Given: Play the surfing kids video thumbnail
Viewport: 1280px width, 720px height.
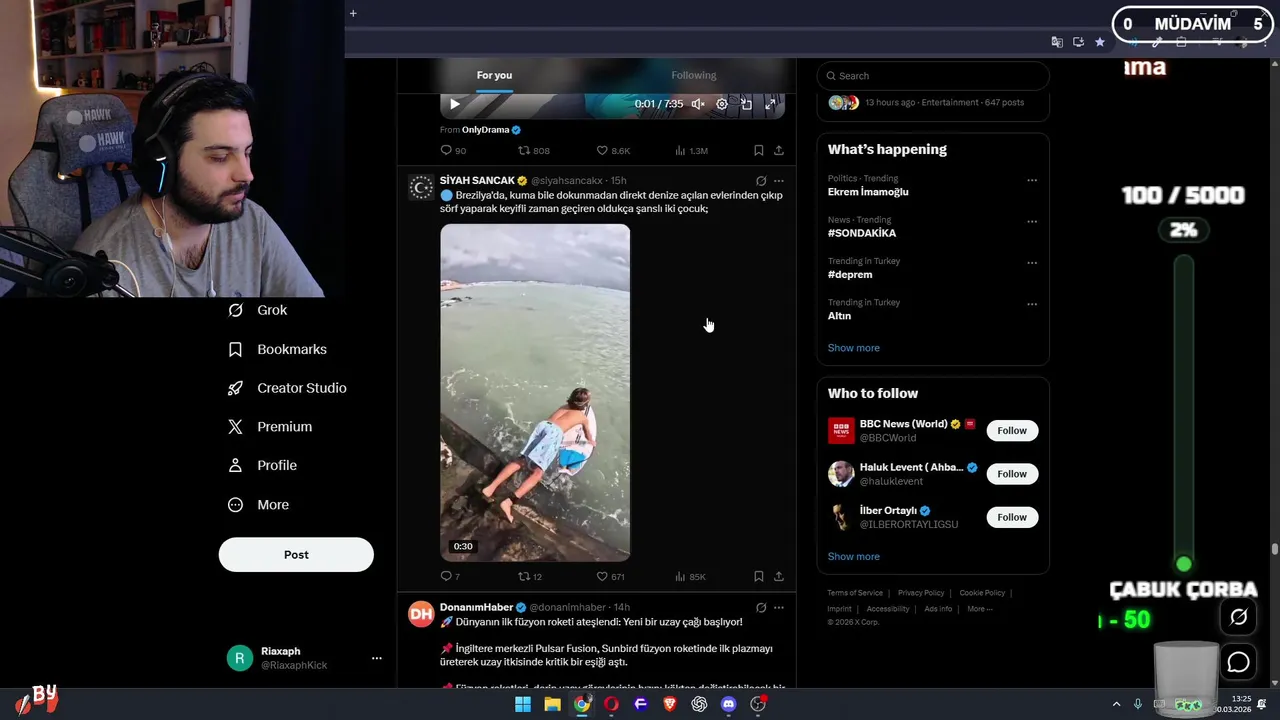Looking at the screenshot, I should click(535, 392).
